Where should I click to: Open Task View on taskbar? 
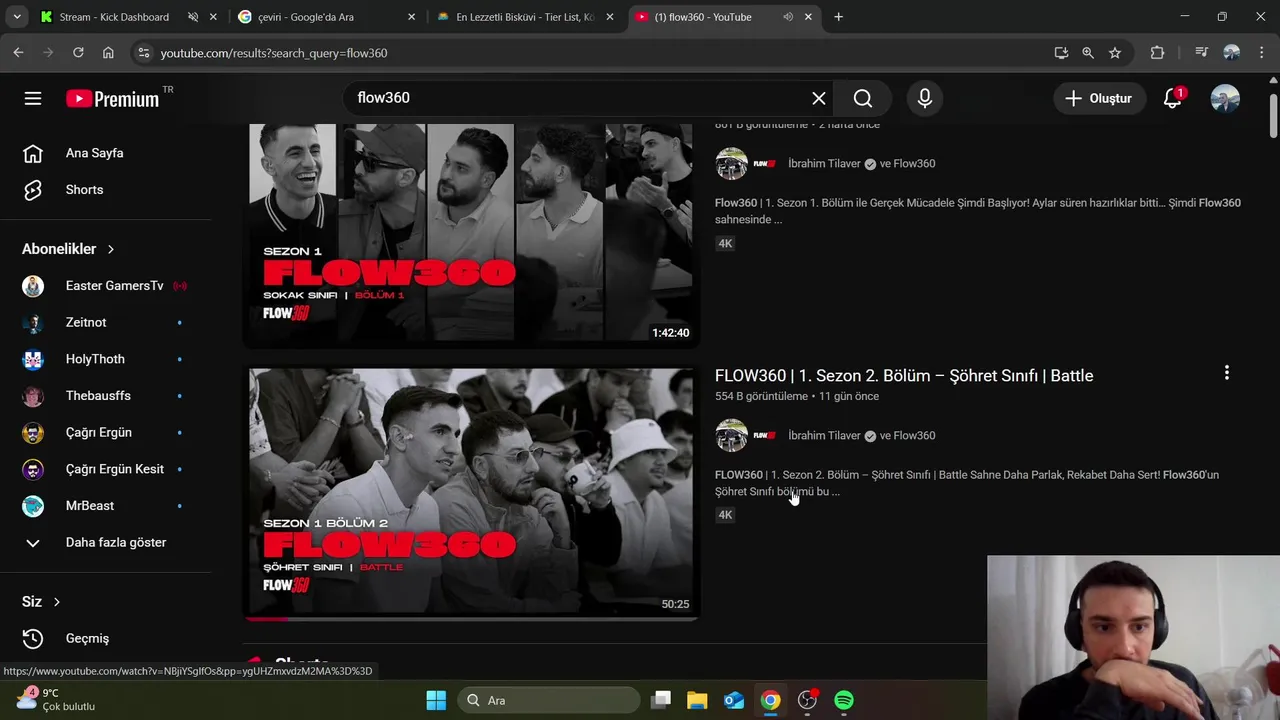(661, 700)
